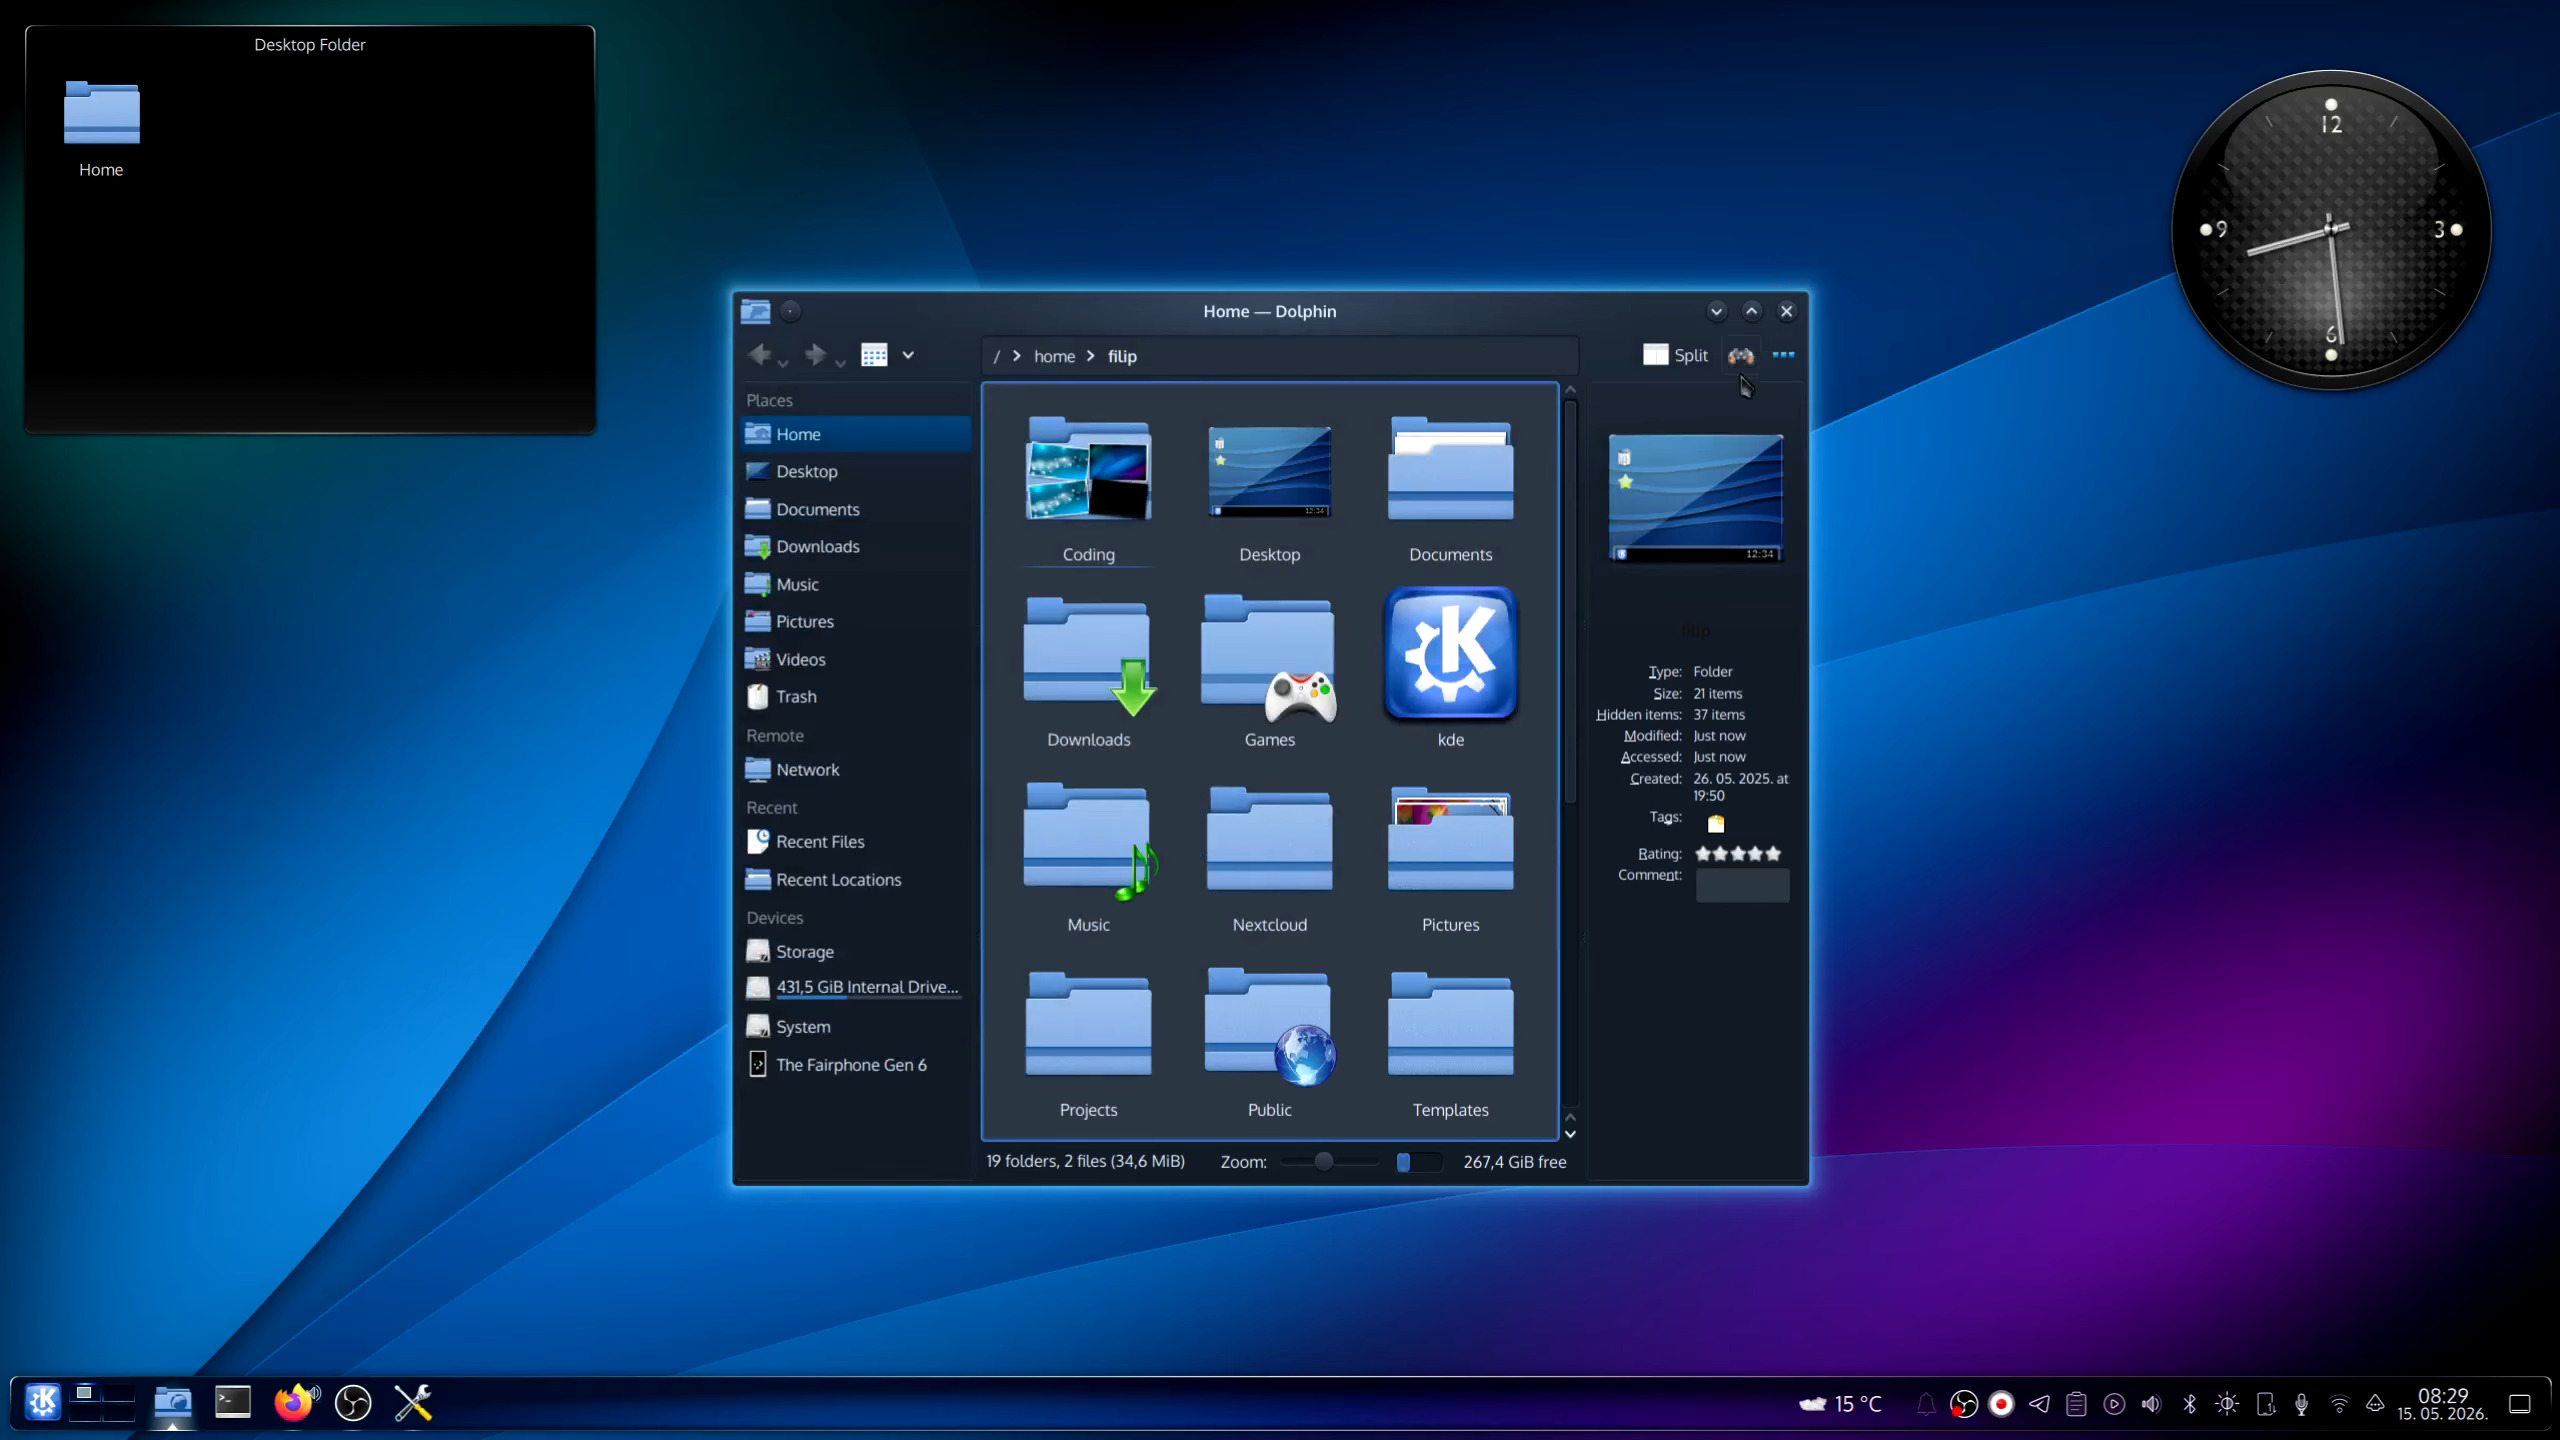Click the free disk space bar

[x=1419, y=1162]
